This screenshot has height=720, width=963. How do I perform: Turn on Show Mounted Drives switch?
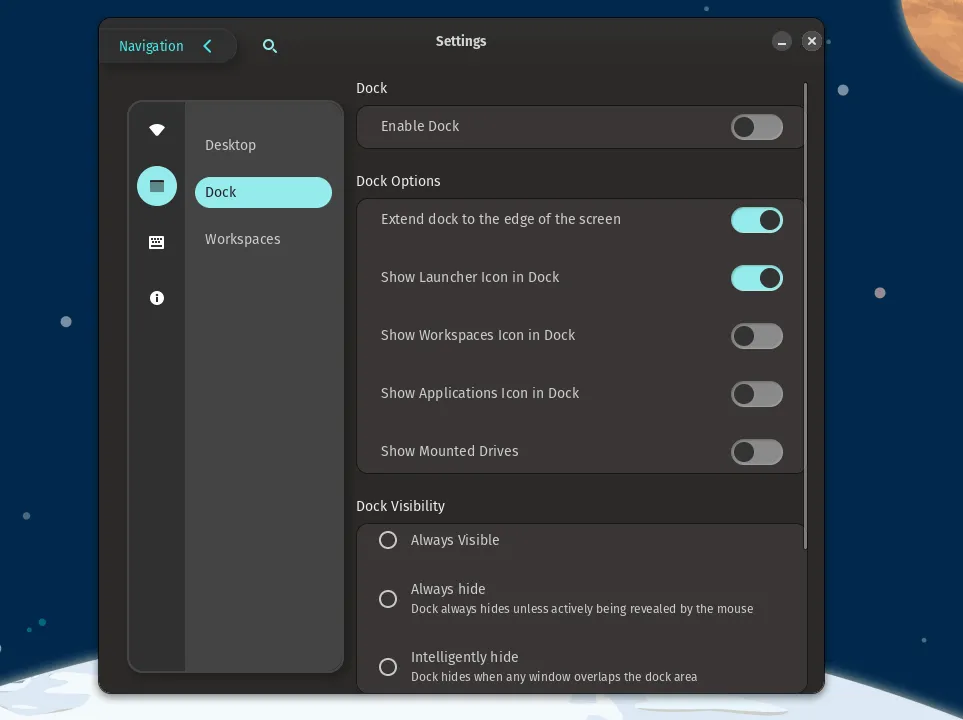756,452
